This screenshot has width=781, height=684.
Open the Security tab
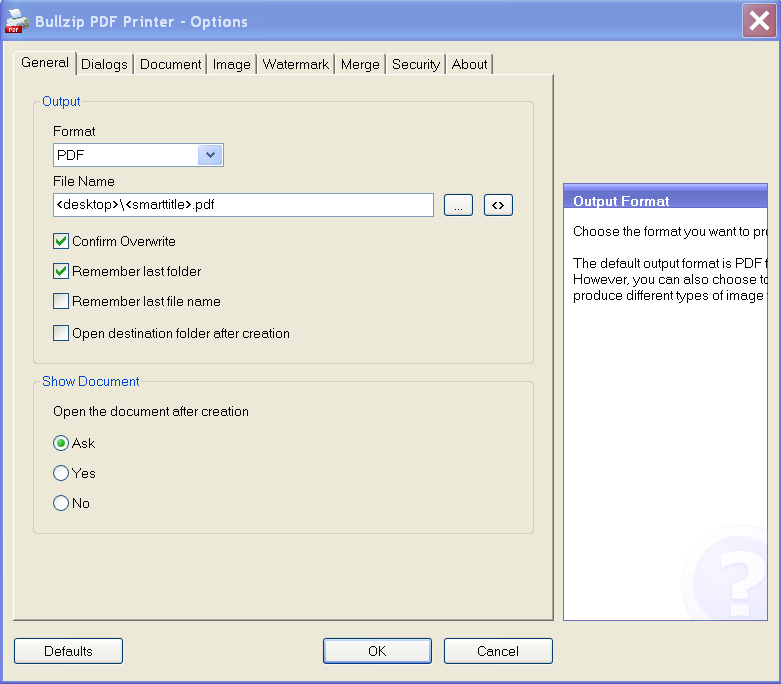point(416,64)
